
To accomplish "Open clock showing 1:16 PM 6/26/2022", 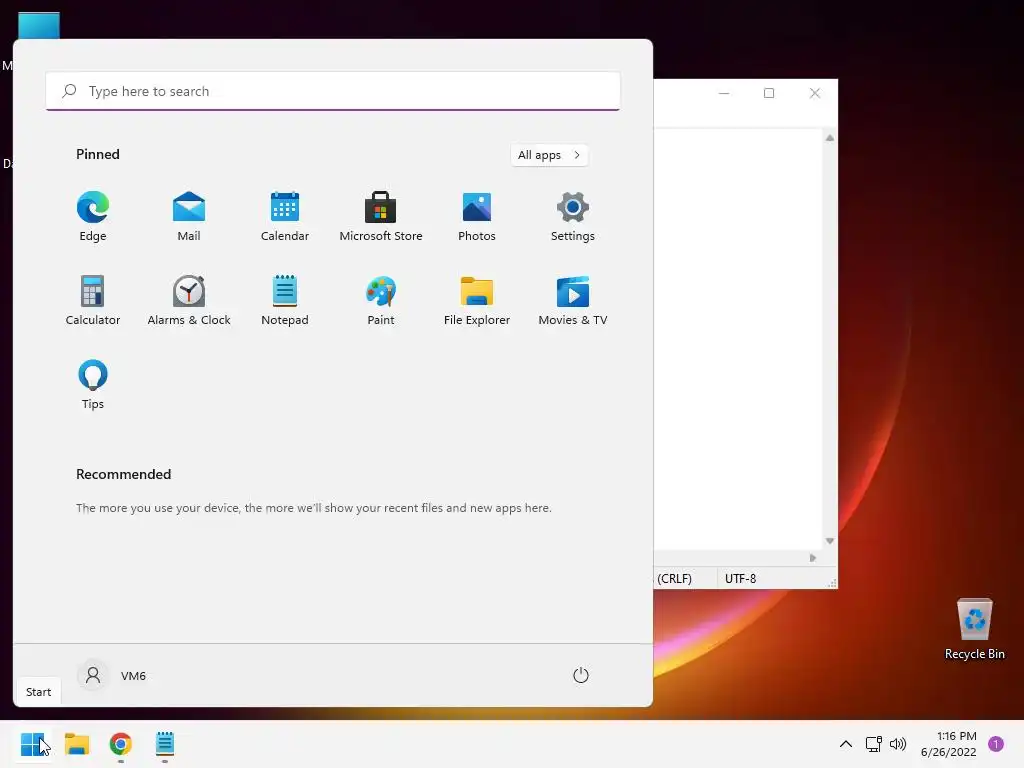I will [x=949, y=744].
